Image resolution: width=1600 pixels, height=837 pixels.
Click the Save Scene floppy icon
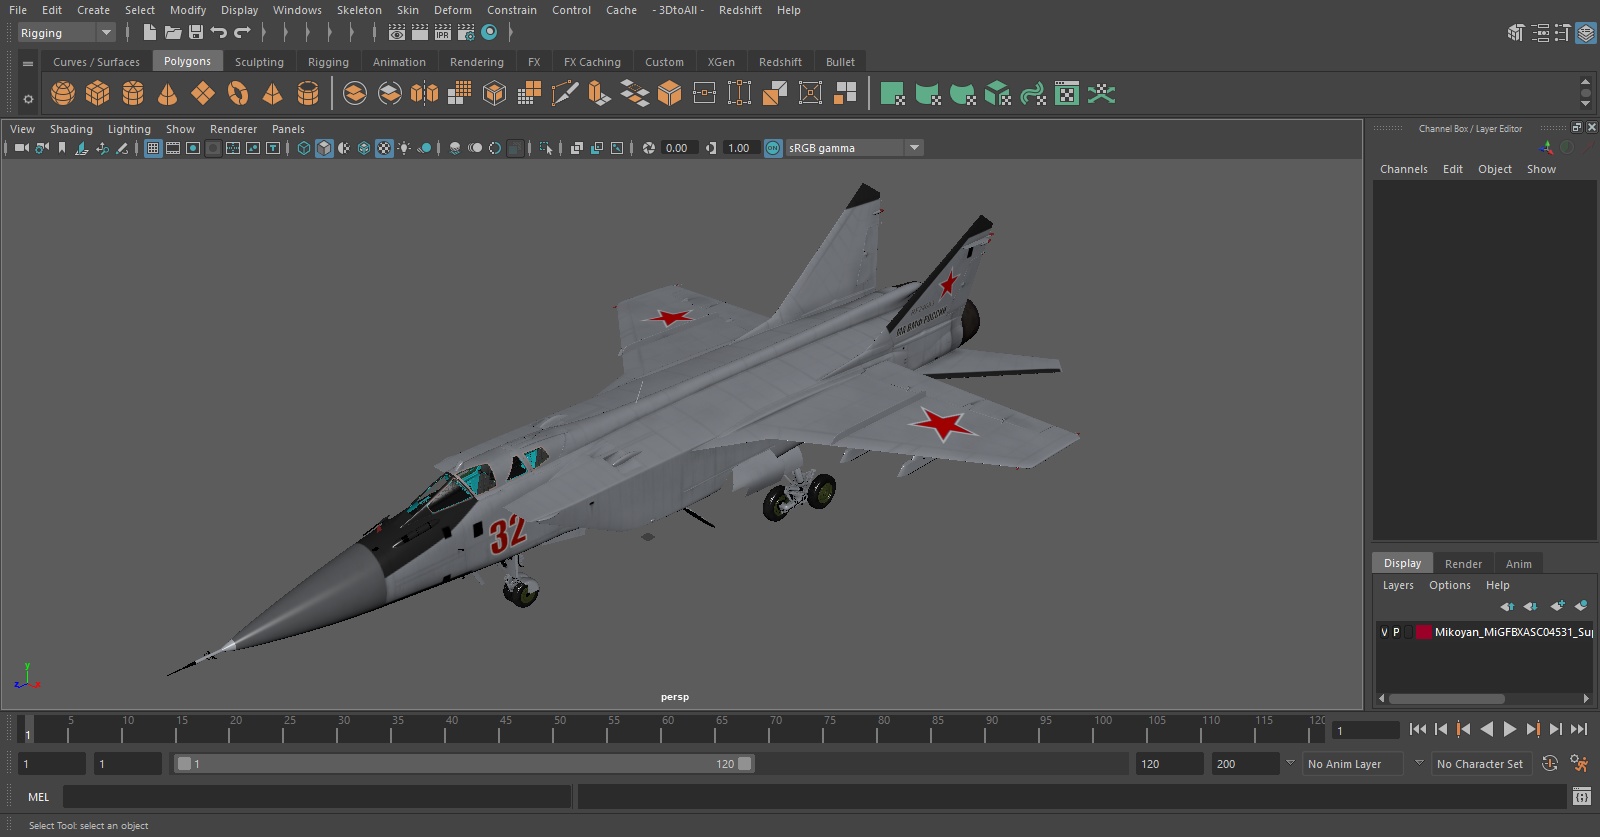[196, 33]
